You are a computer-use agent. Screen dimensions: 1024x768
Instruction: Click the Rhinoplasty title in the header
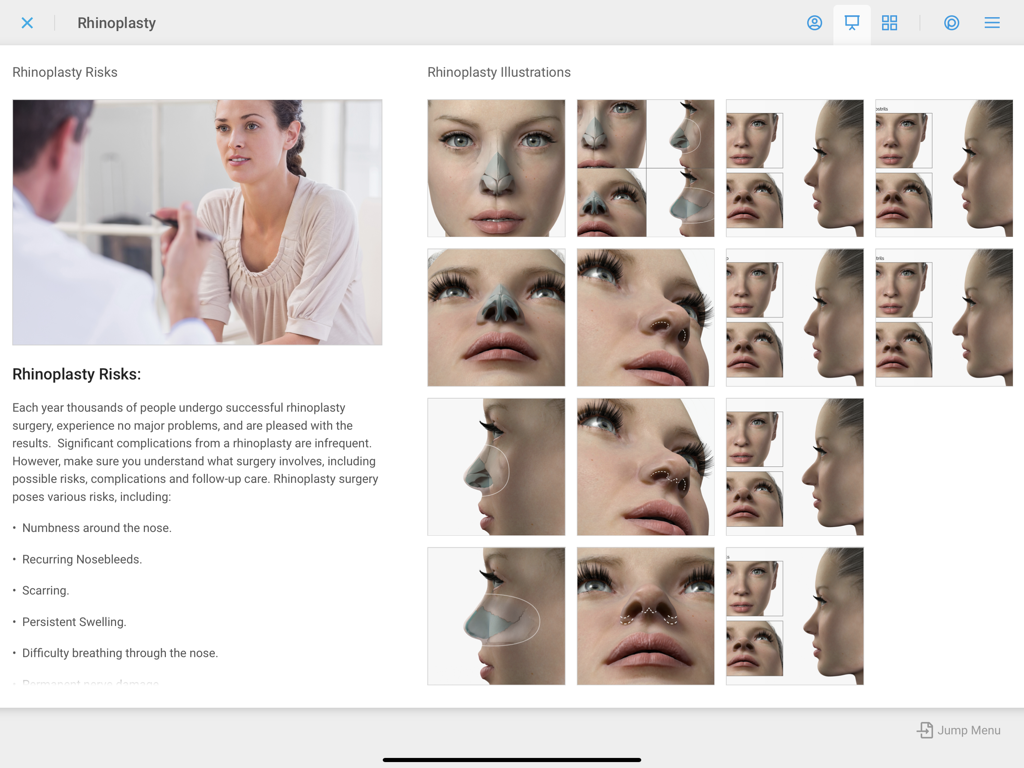coord(116,22)
